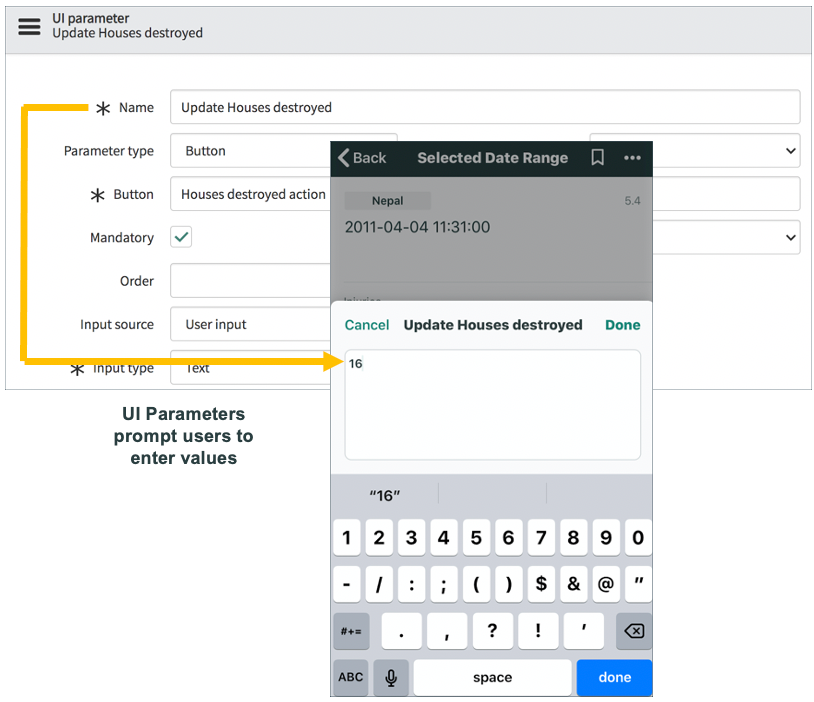814x702 pixels.
Task: Tap the period key on keyboard
Action: [x=401, y=631]
